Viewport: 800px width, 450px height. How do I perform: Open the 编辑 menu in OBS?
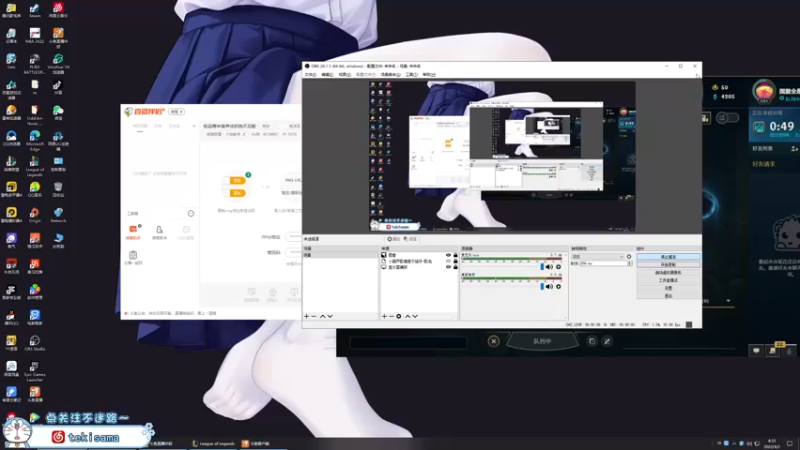tap(327, 75)
